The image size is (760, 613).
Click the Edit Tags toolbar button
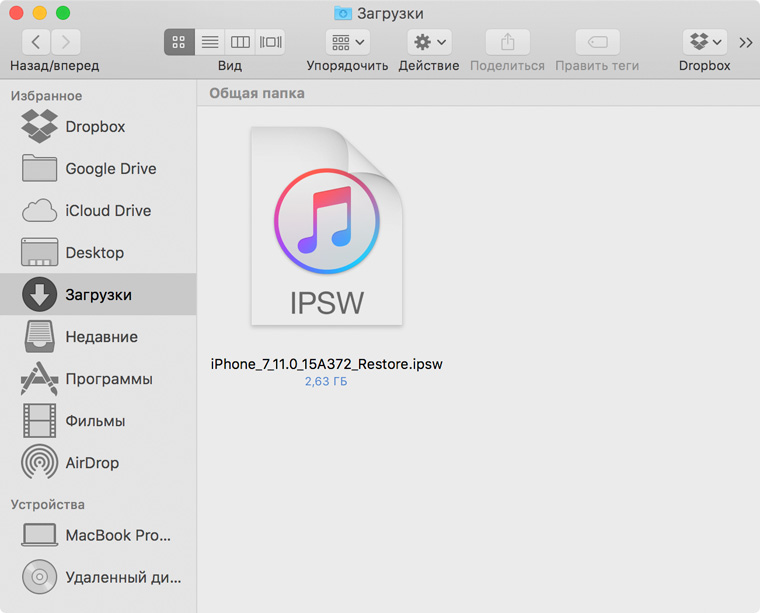point(597,42)
